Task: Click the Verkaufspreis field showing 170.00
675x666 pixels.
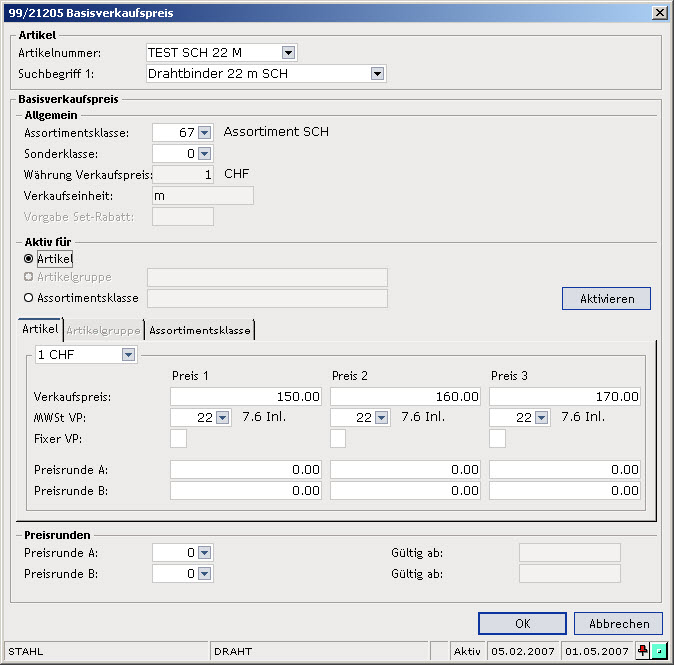Action: click(565, 397)
